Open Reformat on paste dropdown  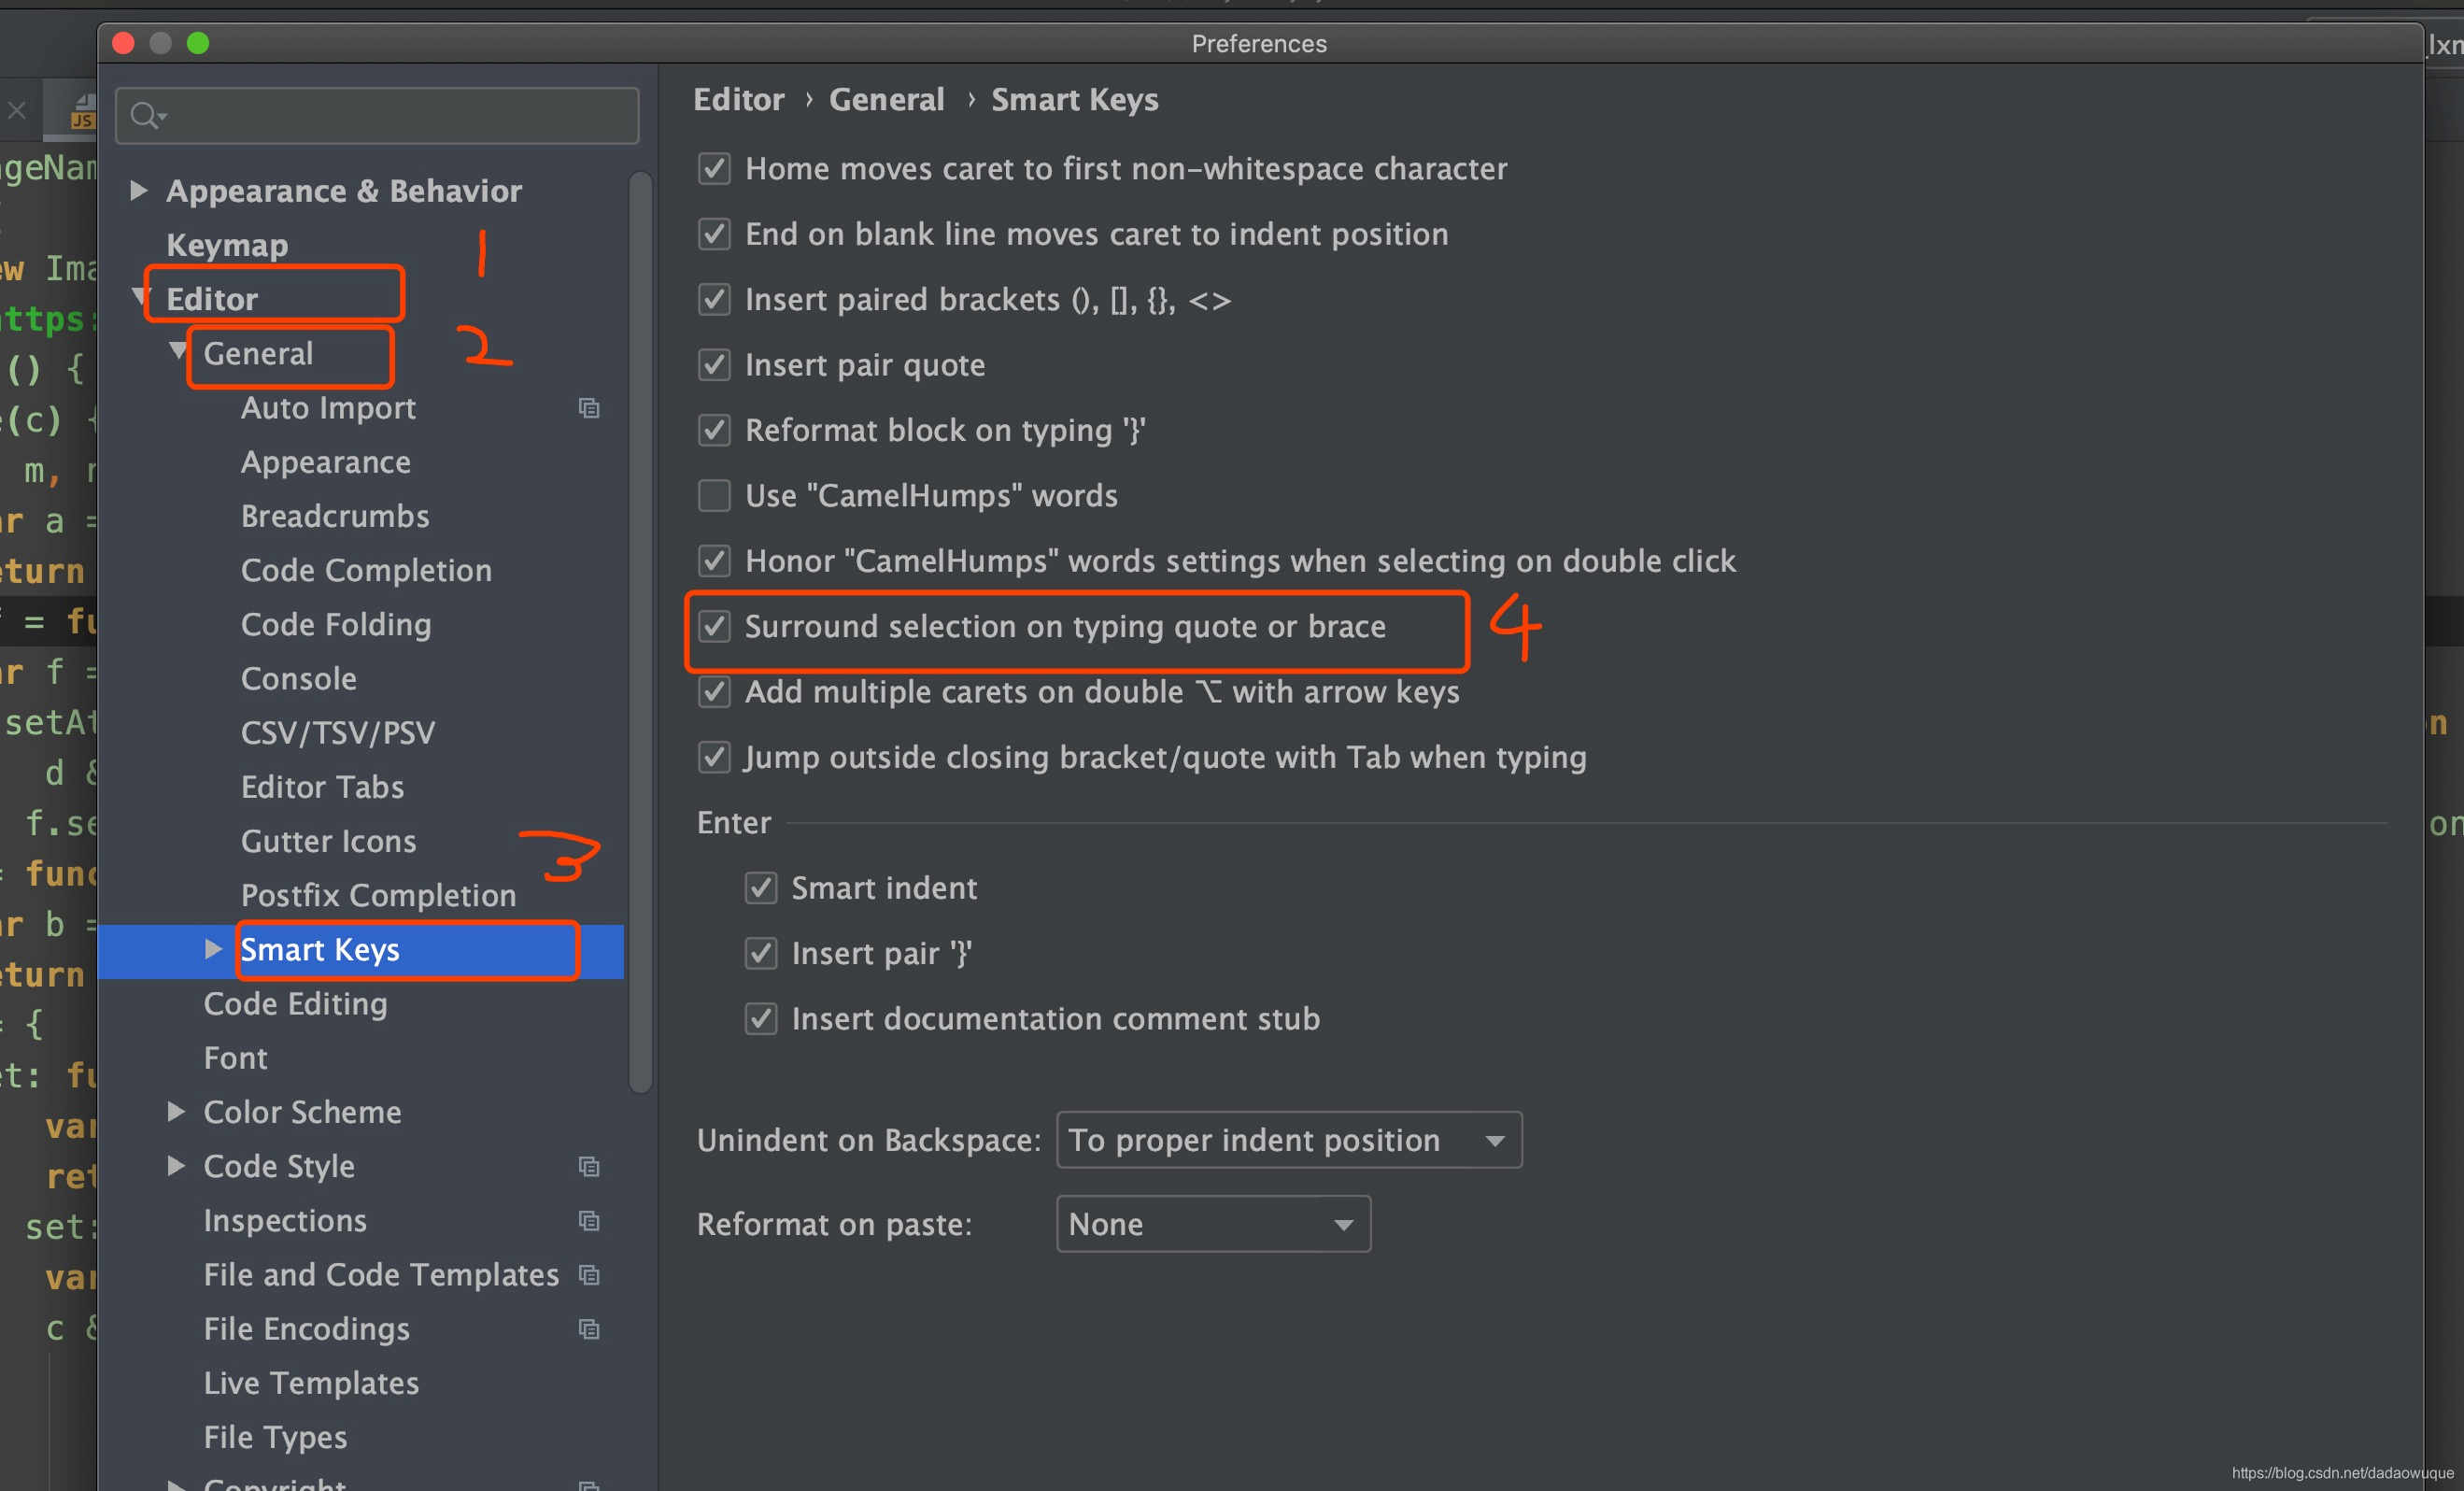[x=1214, y=1224]
